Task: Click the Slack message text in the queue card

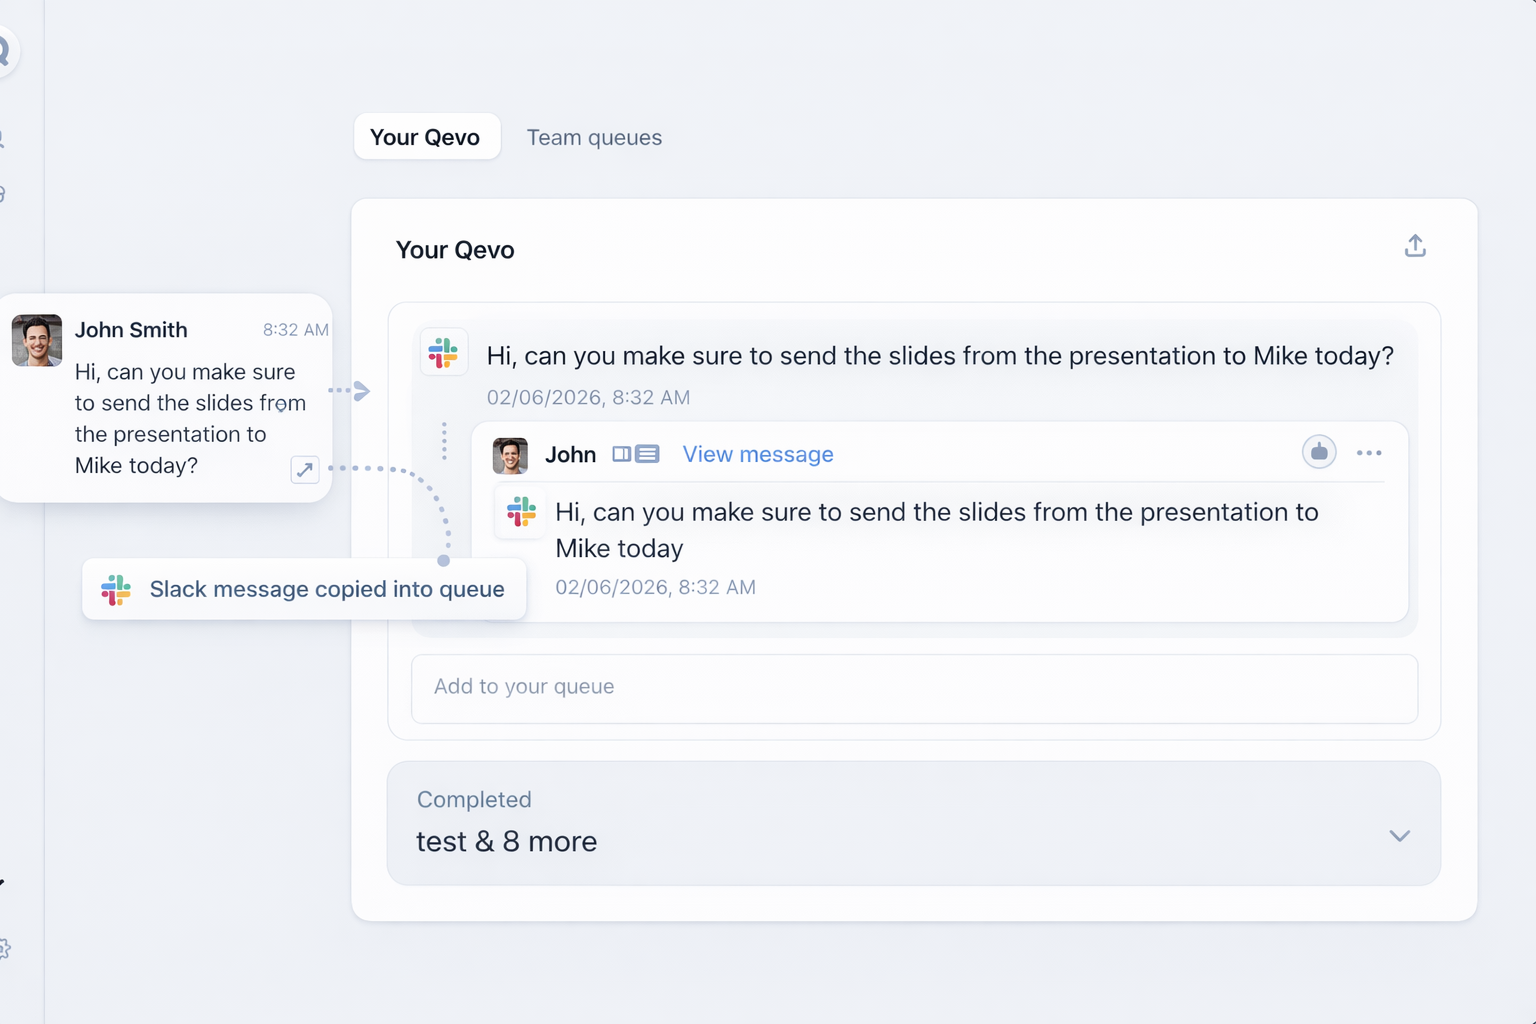Action: point(938,356)
